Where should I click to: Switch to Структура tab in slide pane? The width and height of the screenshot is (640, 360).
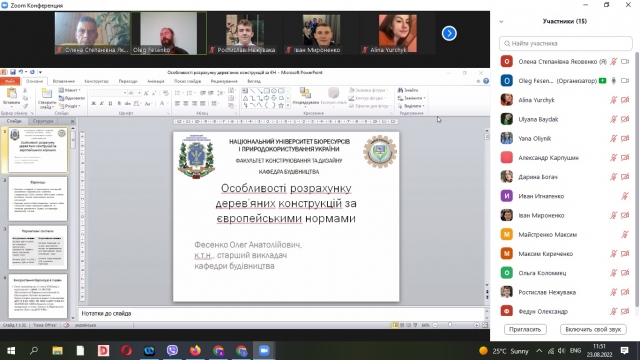(43, 121)
